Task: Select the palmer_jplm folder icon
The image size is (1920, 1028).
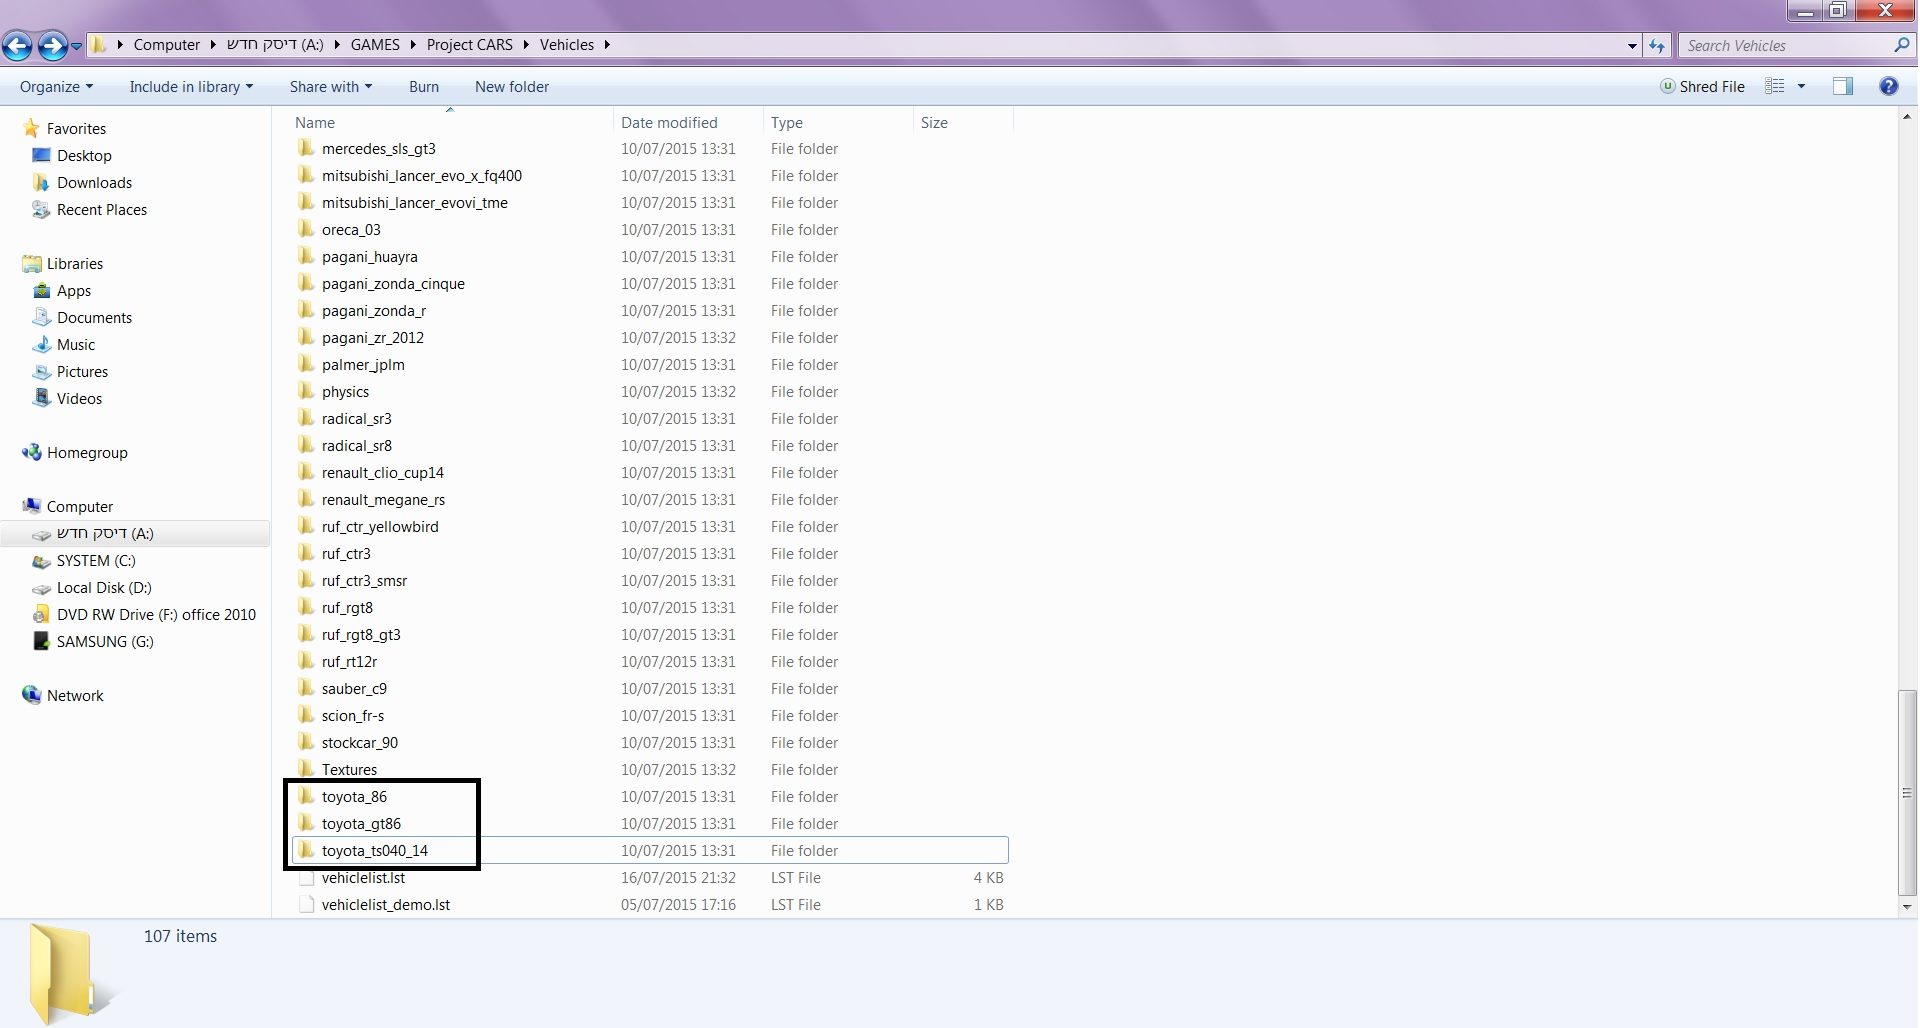Action: point(306,364)
